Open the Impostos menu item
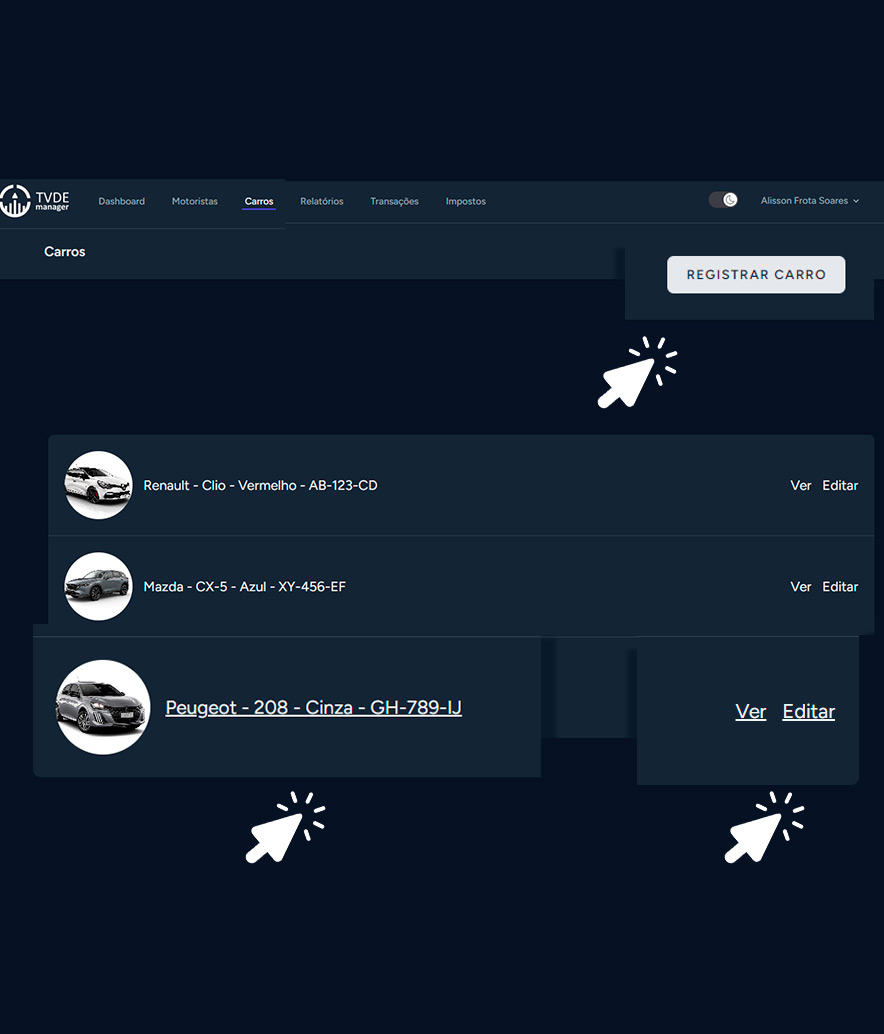The height and width of the screenshot is (1034, 884). (465, 201)
